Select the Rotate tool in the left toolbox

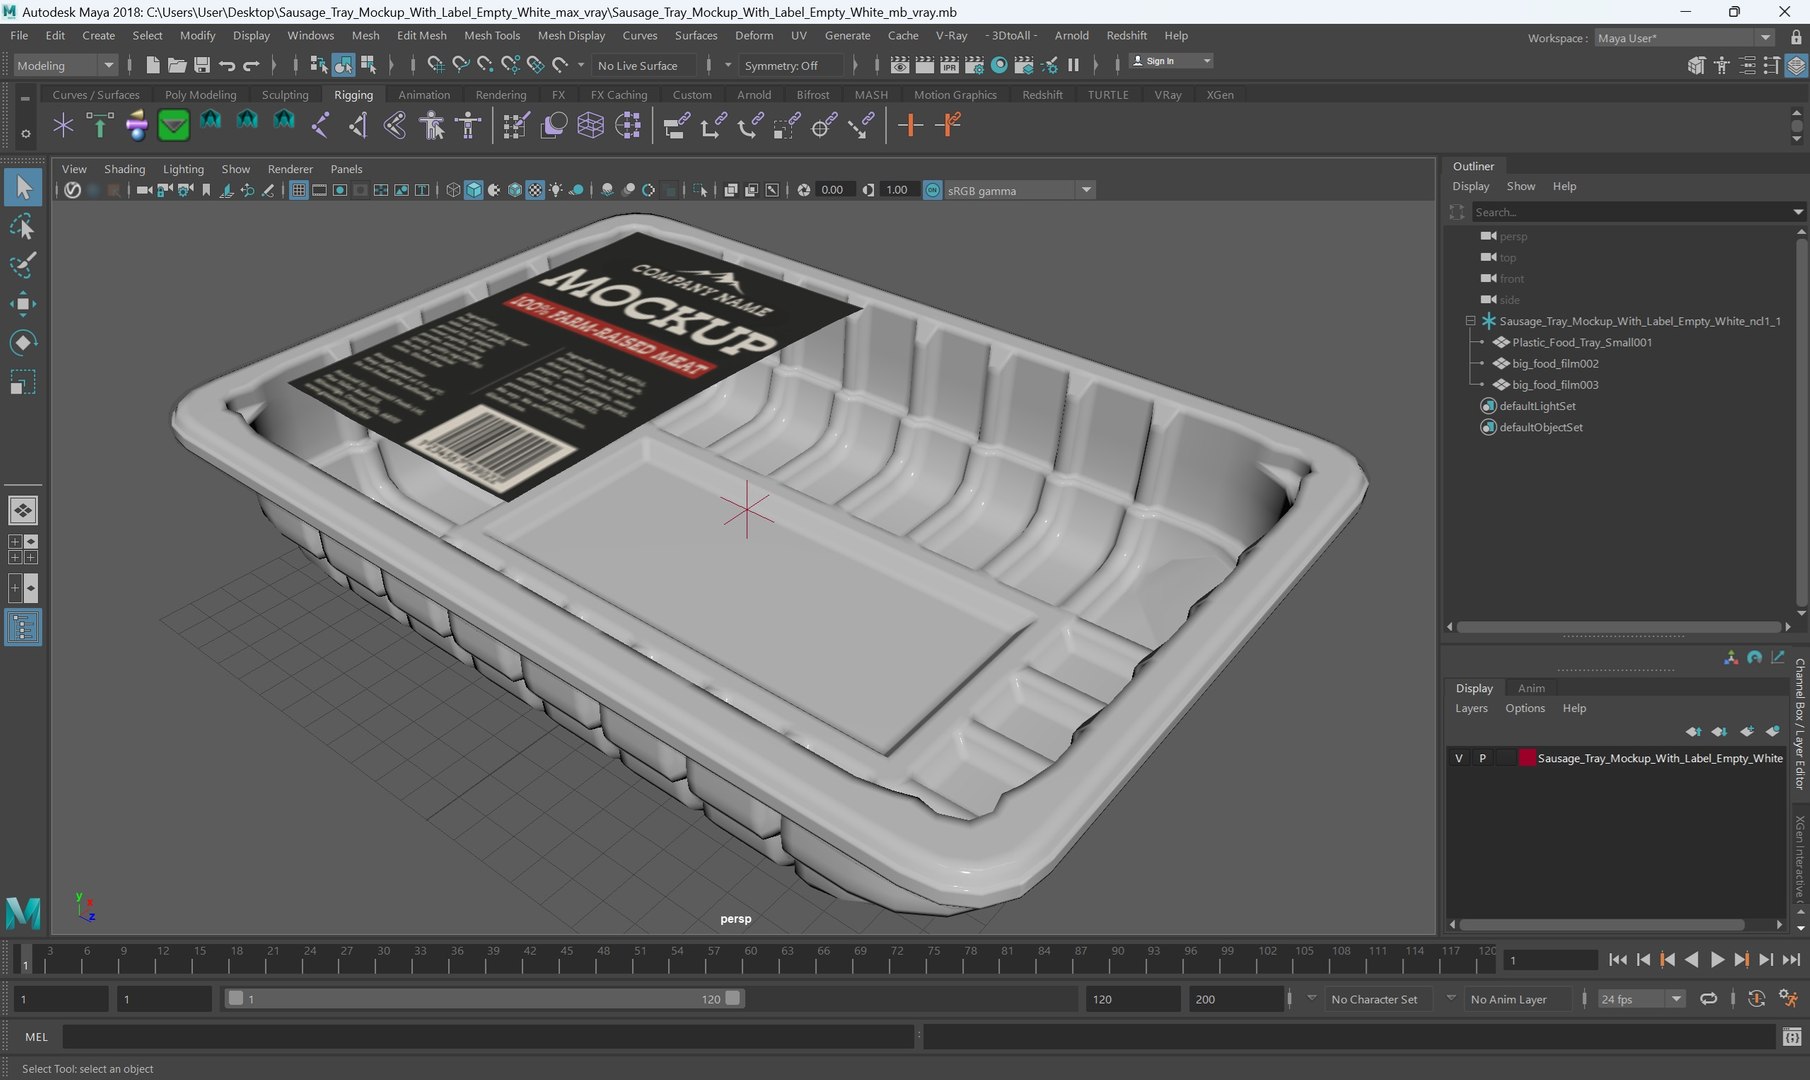[x=22, y=343]
